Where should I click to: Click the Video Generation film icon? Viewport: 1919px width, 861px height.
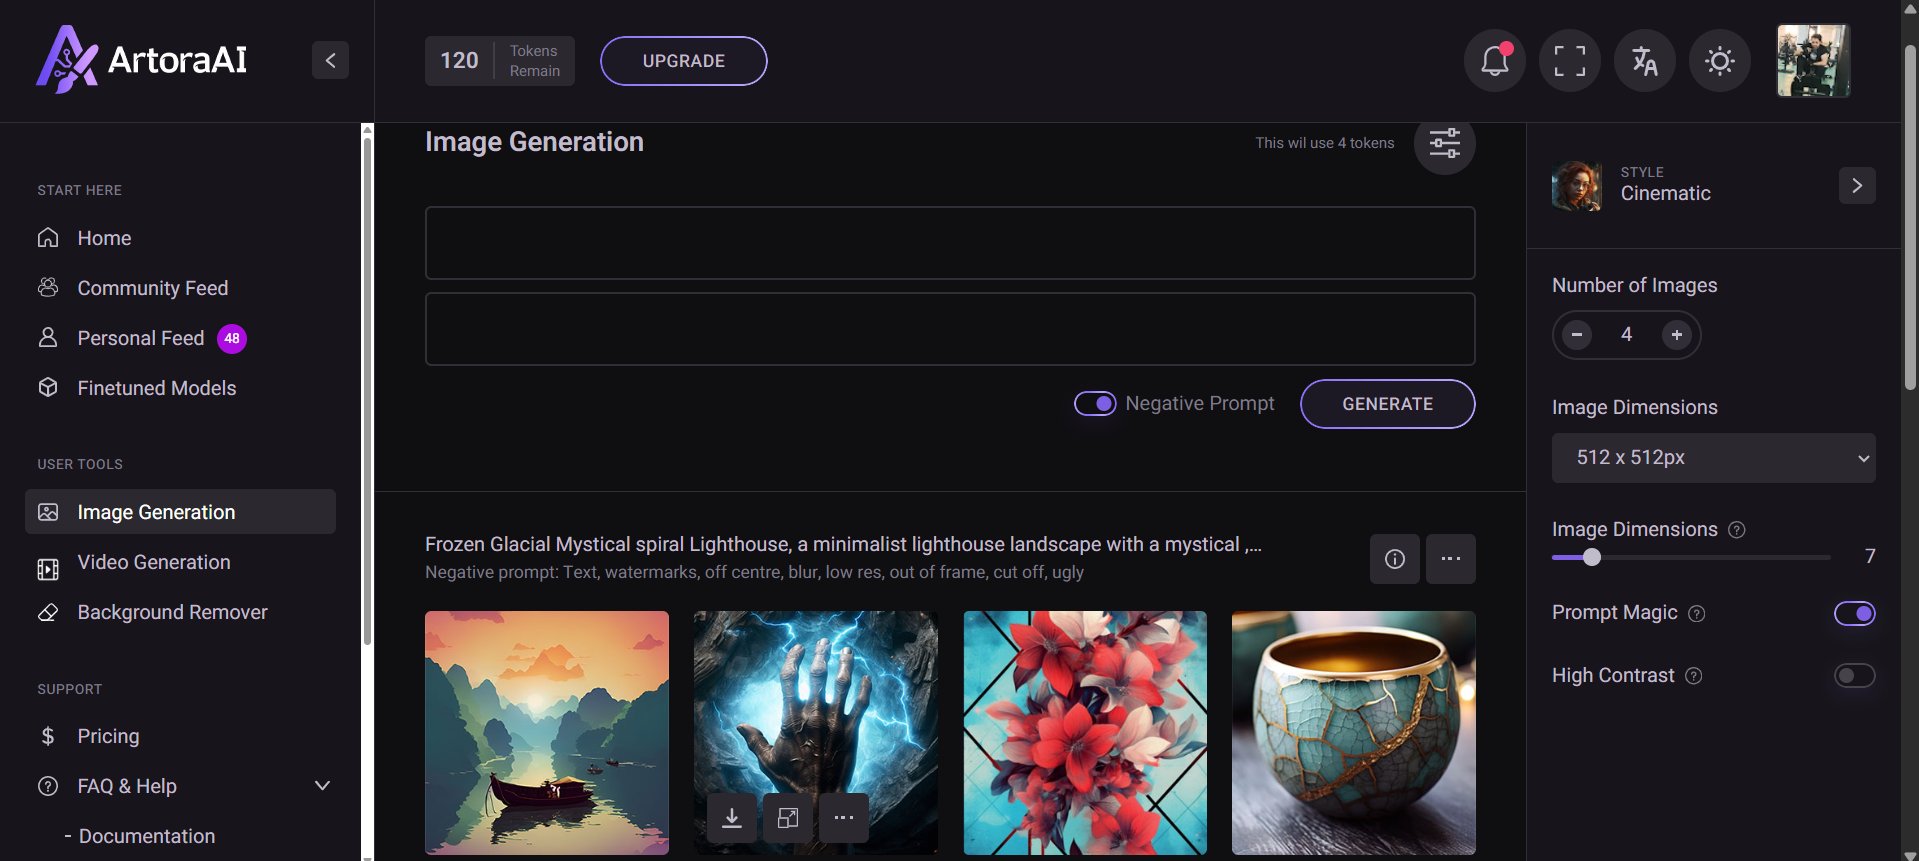[x=48, y=569]
